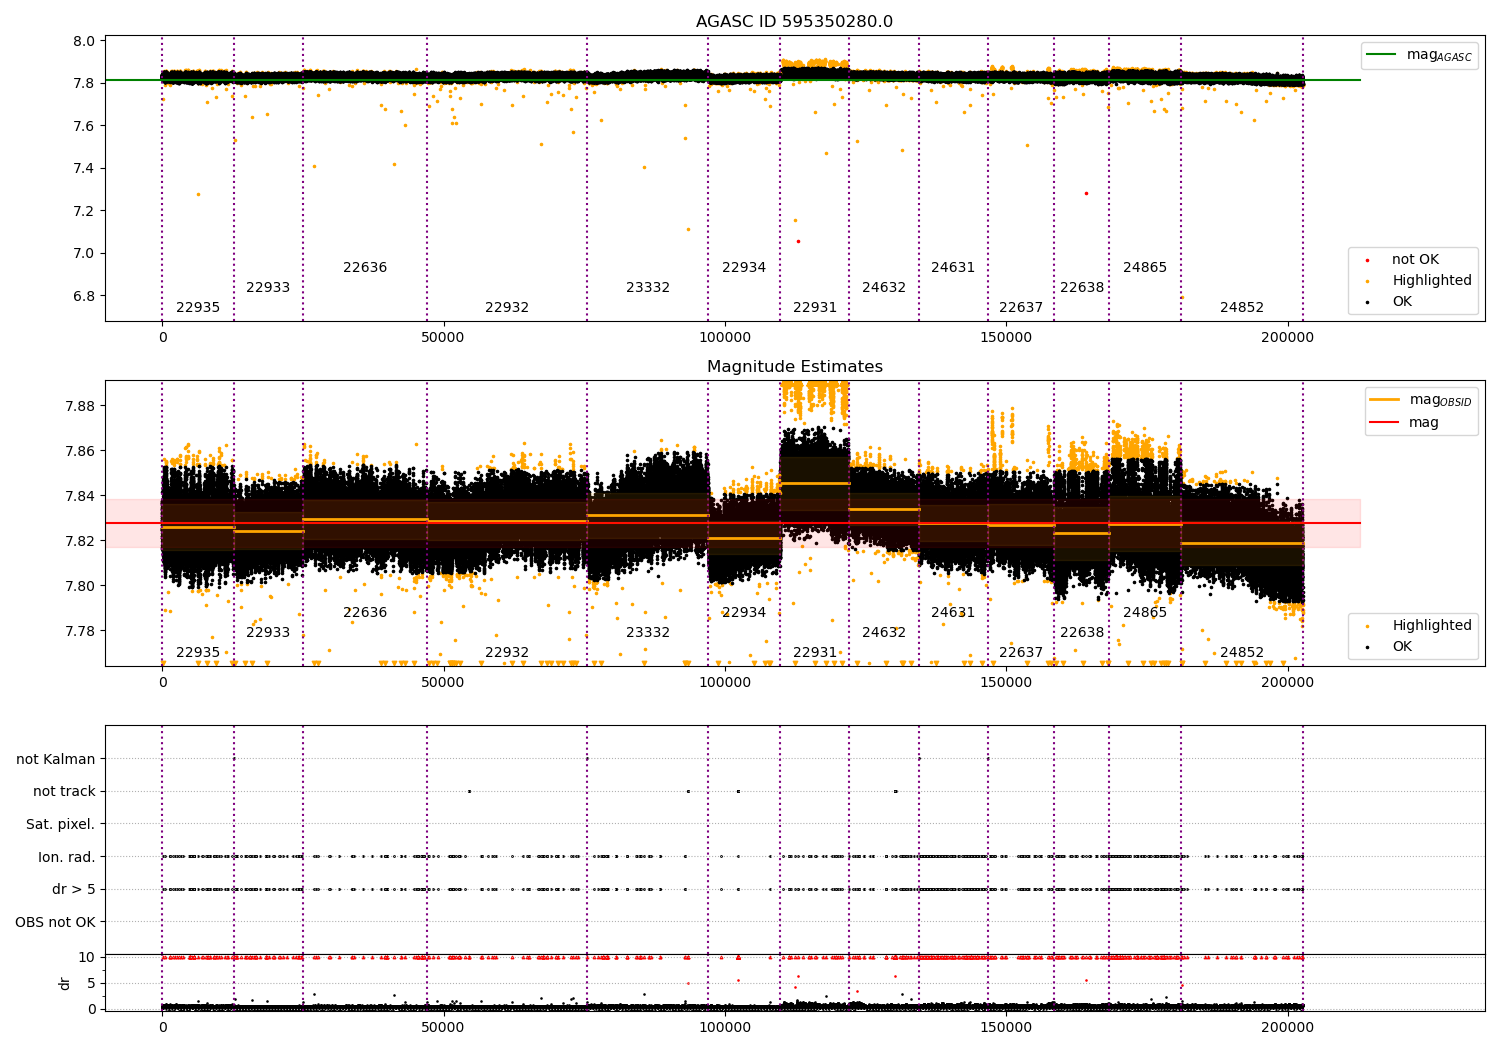Click the 200000 x-axis tick in bottom panel
Screen dimensions: 1500x1050
click(x=1287, y=1028)
